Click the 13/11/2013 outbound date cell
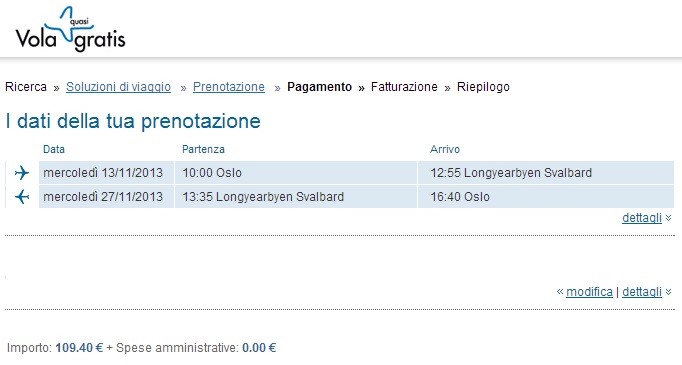 [107, 173]
